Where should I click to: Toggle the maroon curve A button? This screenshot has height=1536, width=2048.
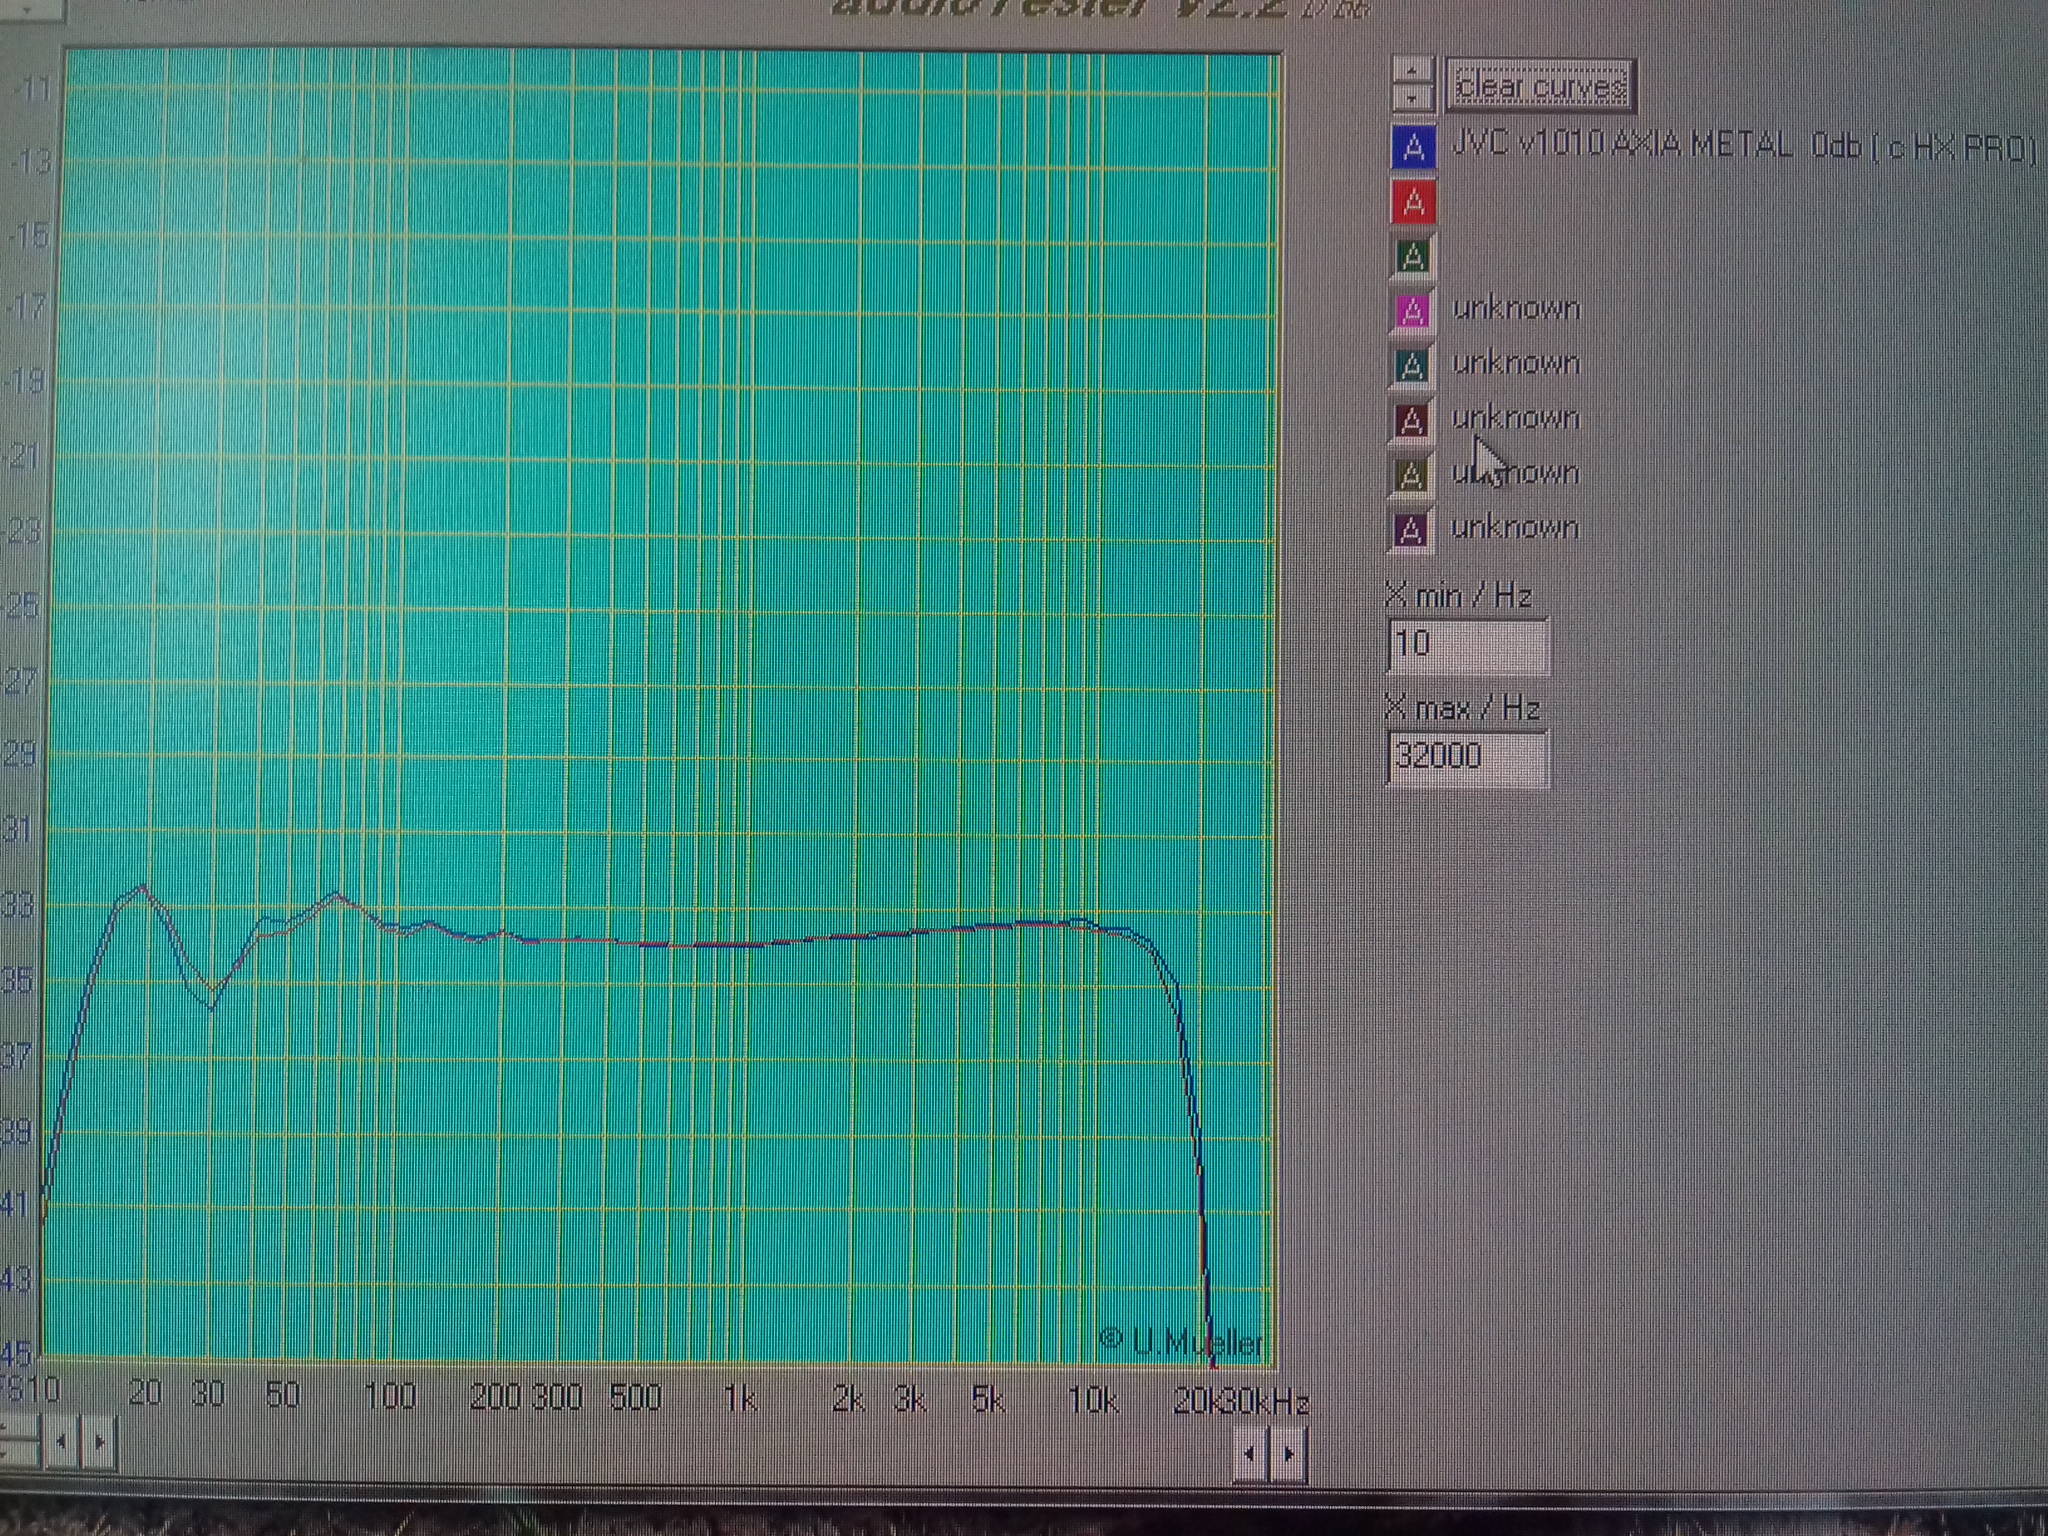pos(1411,421)
